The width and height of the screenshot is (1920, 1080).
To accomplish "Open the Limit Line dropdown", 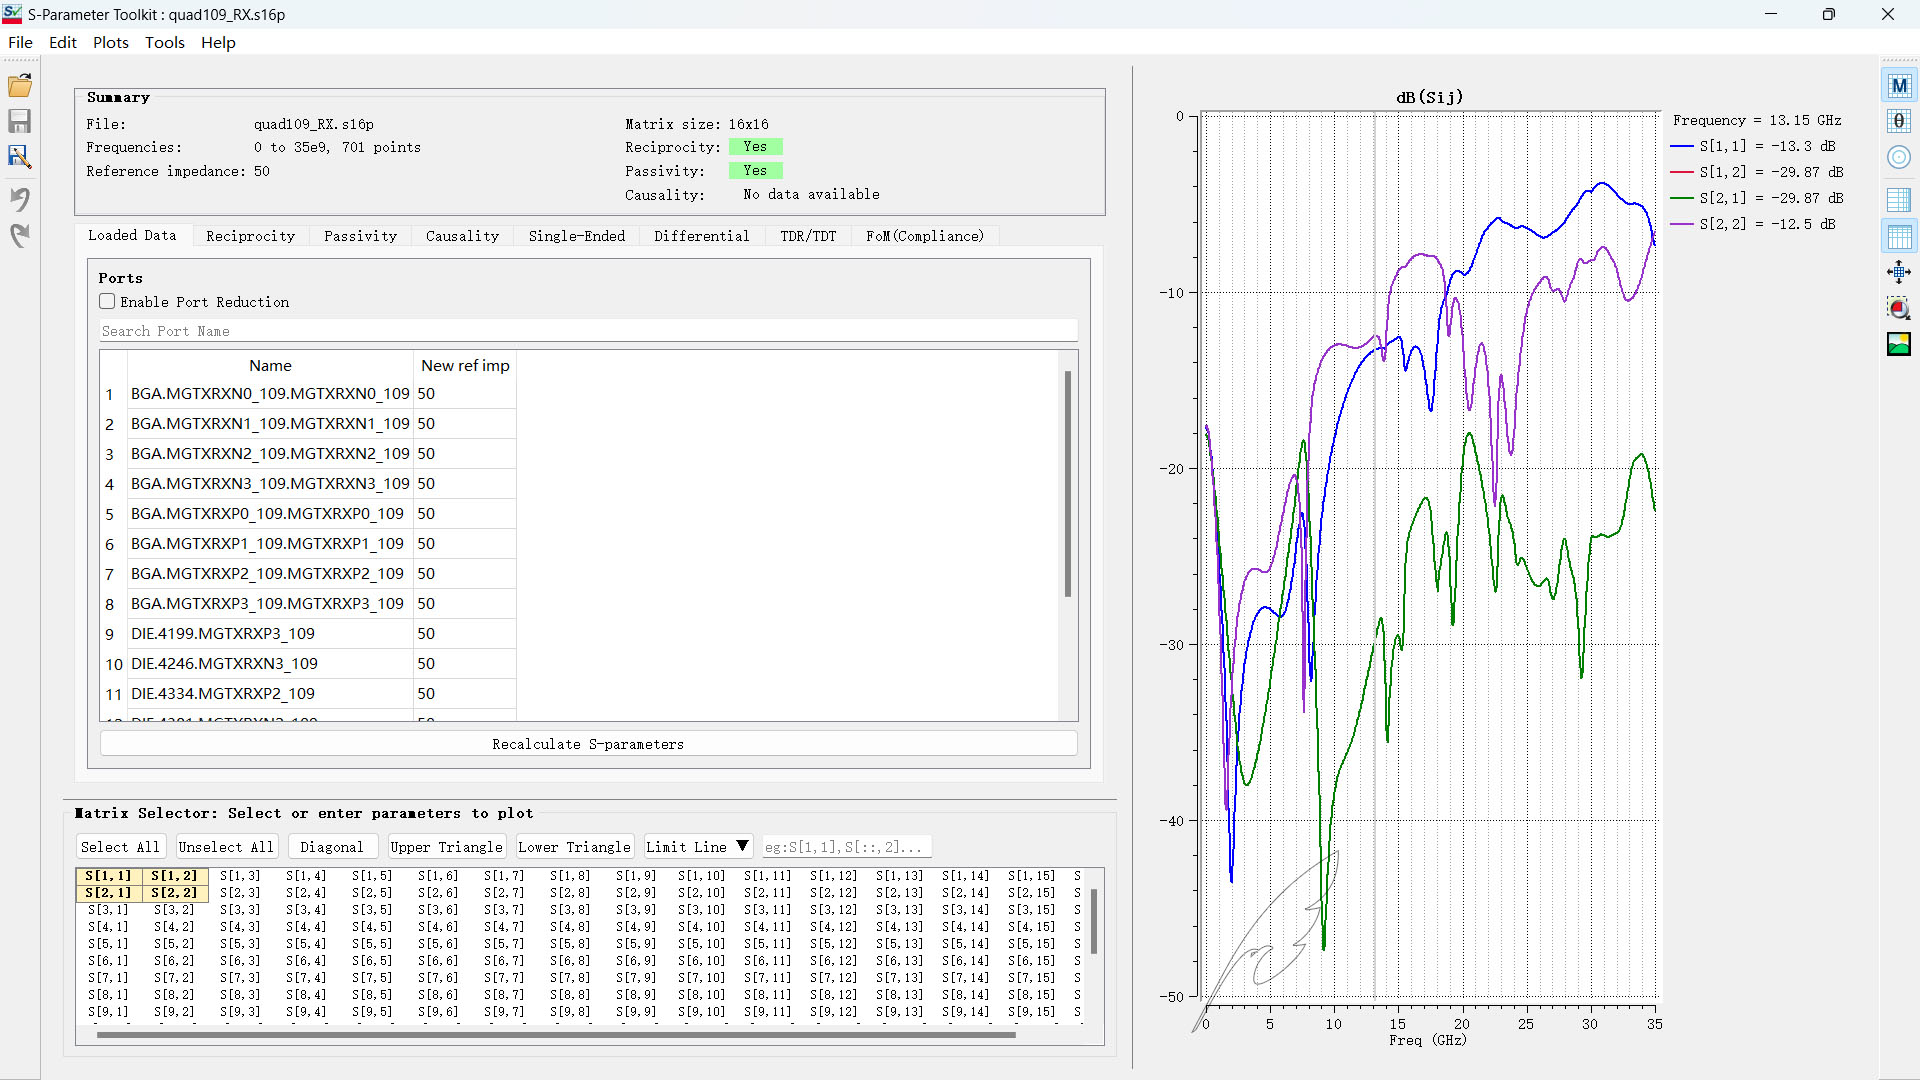I will [x=698, y=847].
